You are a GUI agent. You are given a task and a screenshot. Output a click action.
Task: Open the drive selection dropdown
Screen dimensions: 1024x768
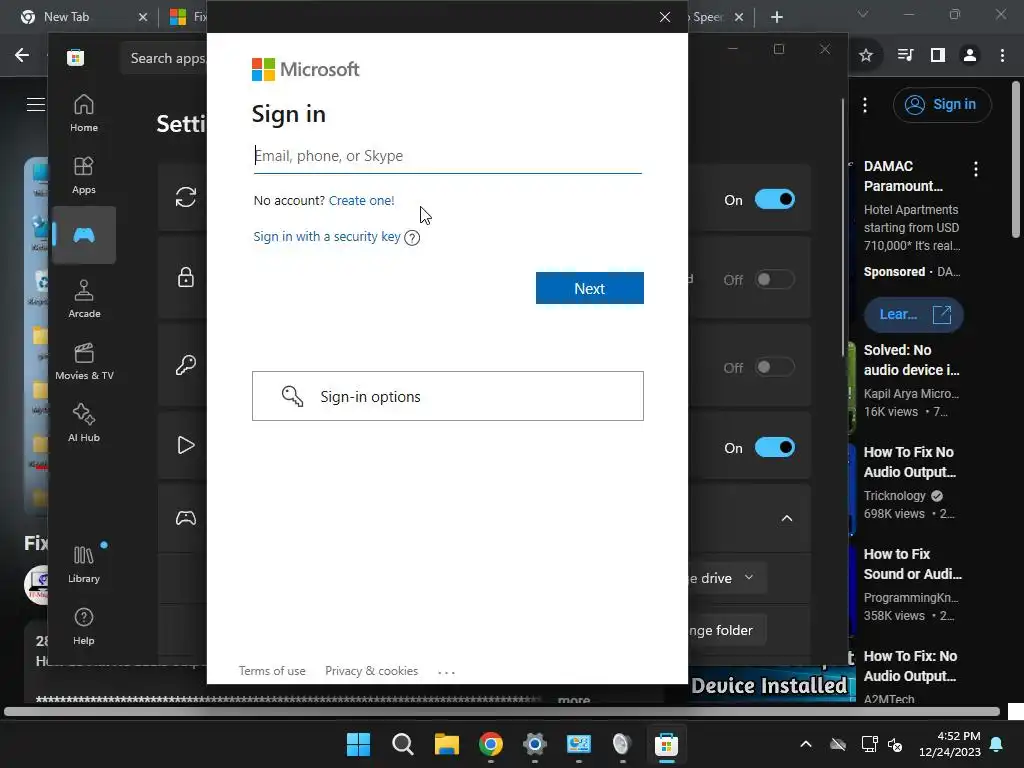coord(726,578)
